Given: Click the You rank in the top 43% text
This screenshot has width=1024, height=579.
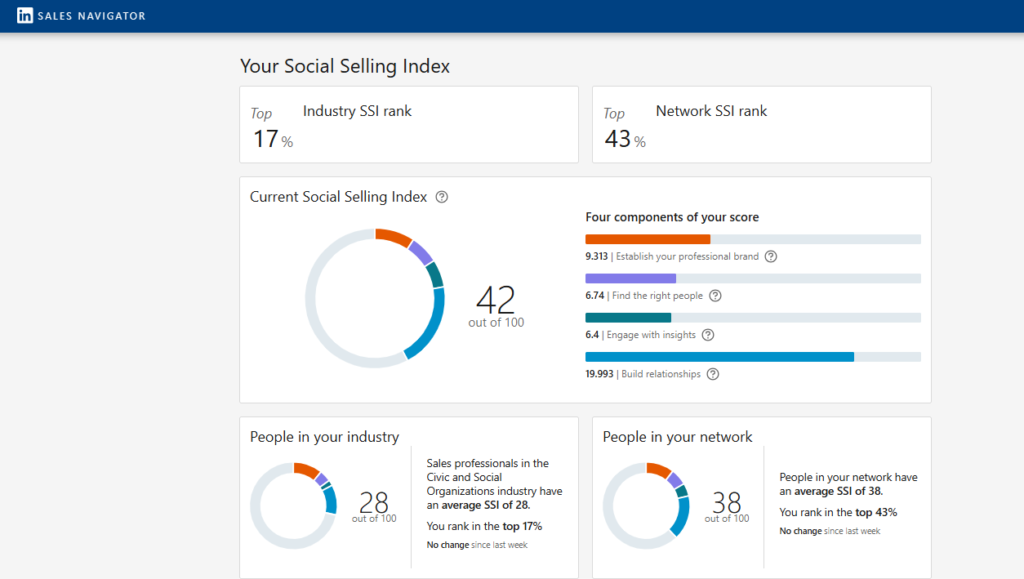Looking at the screenshot, I should point(839,512).
